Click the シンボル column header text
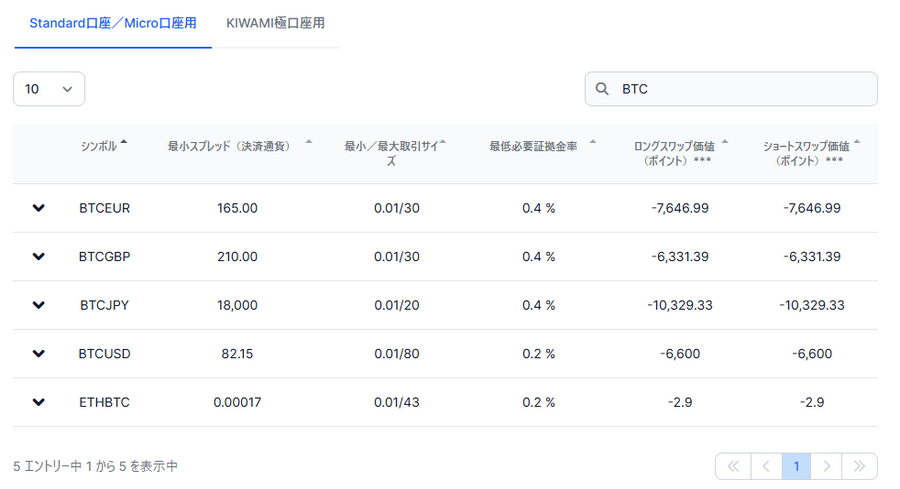900x489 pixels. [99, 146]
